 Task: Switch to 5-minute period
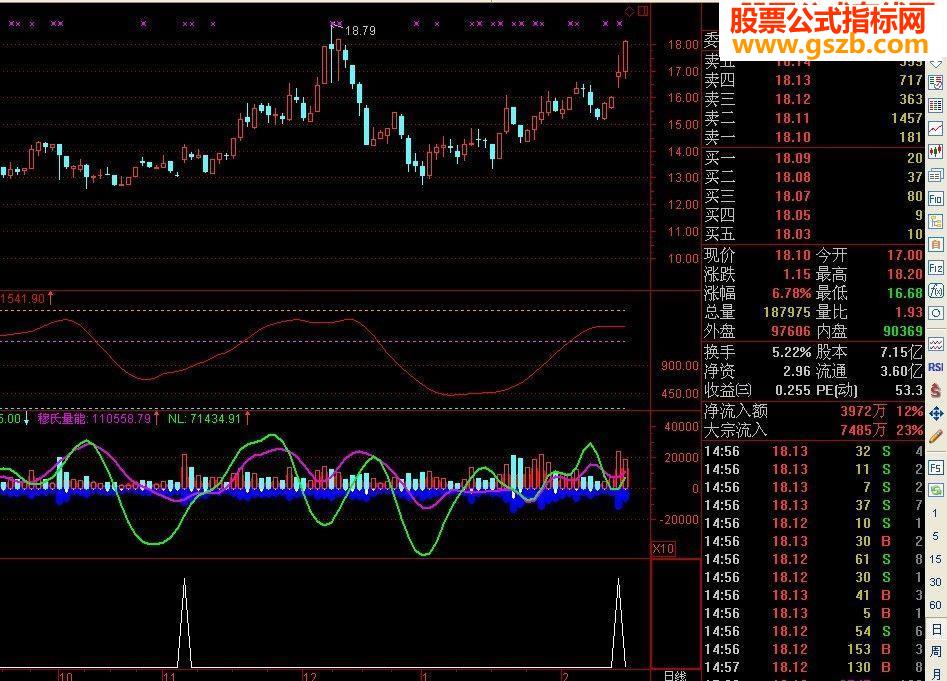[936, 536]
